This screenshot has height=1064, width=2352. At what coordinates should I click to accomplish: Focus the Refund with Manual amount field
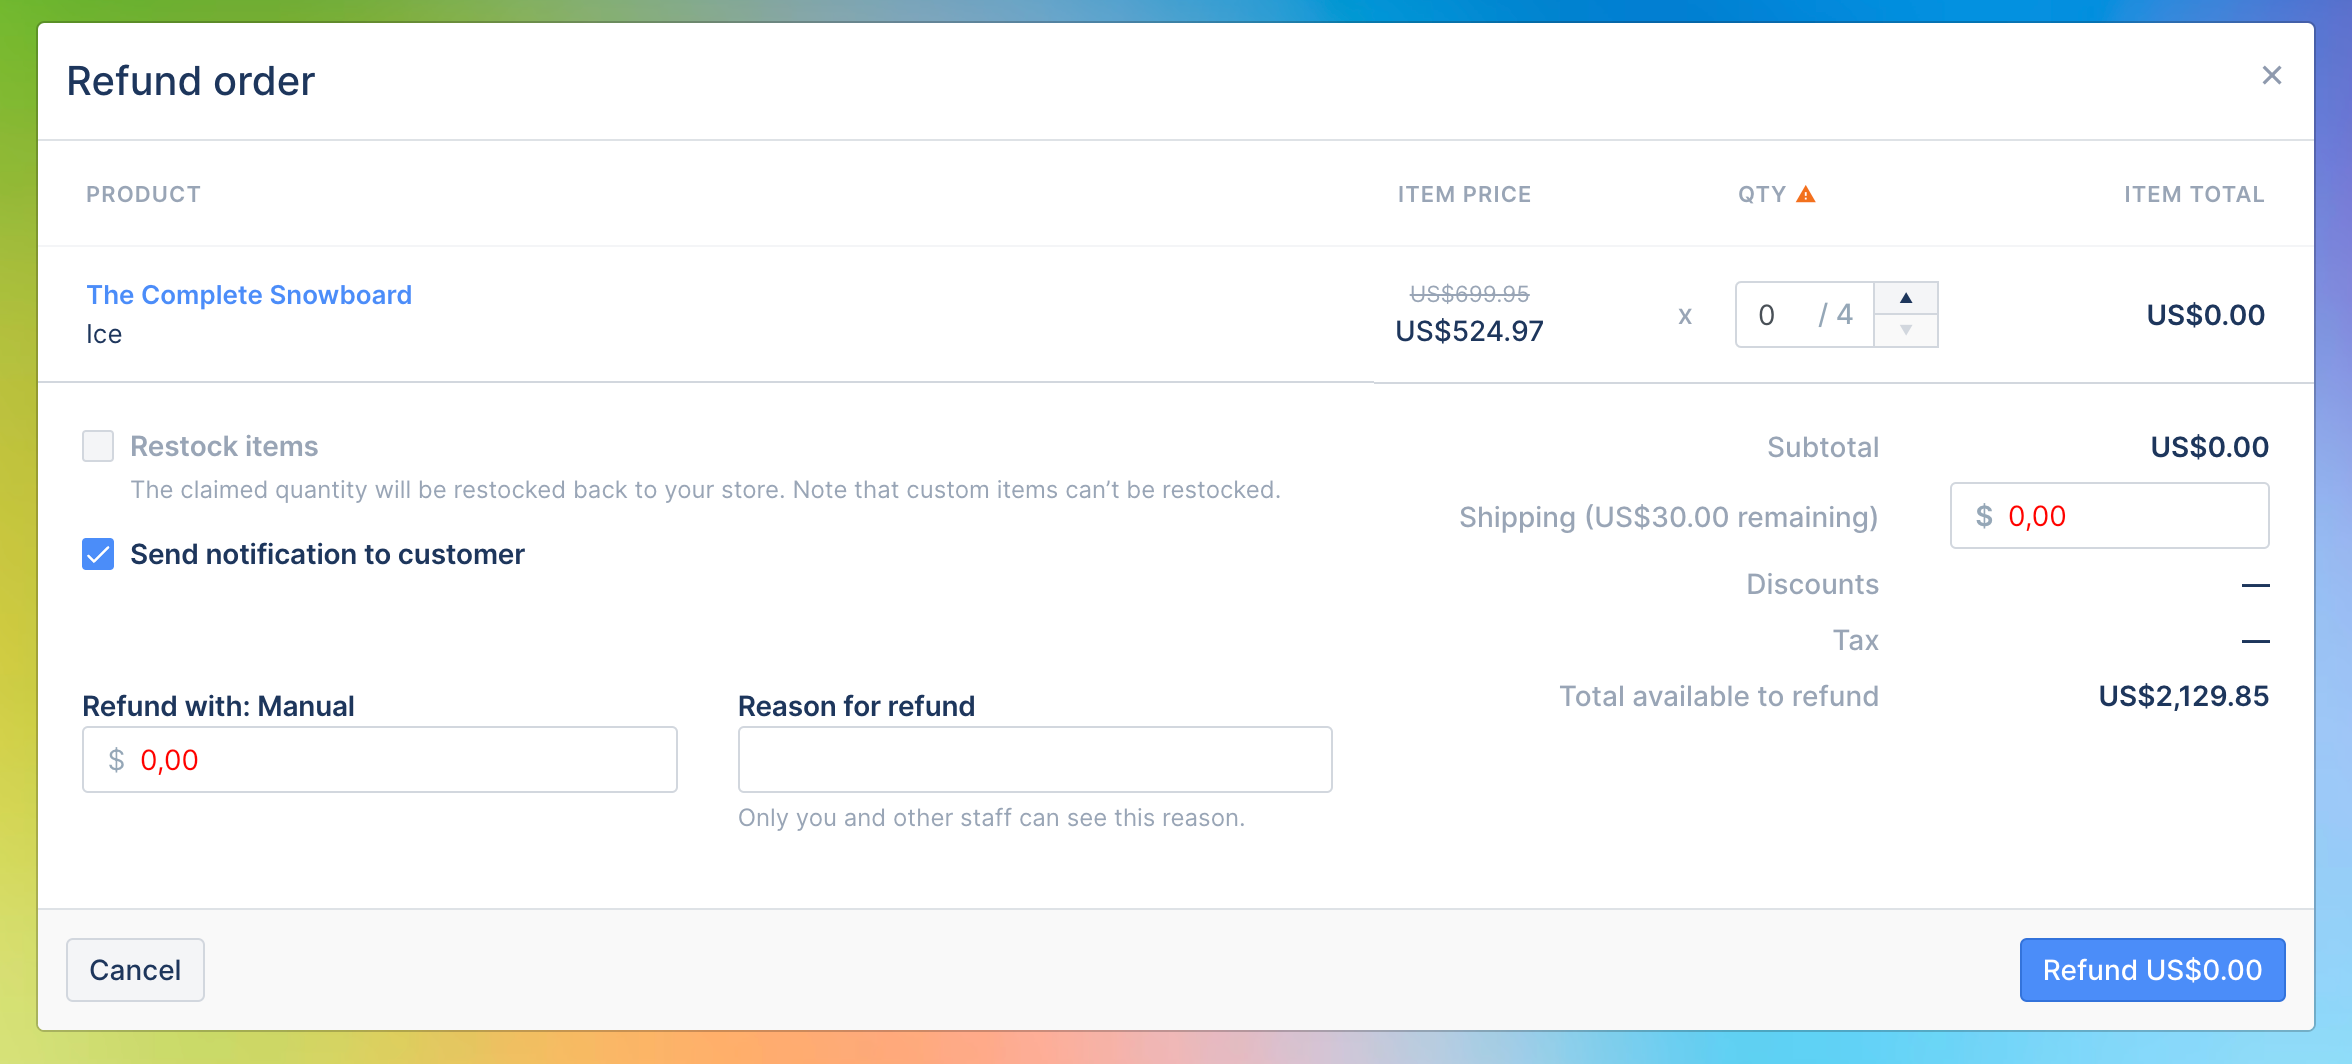[380, 760]
